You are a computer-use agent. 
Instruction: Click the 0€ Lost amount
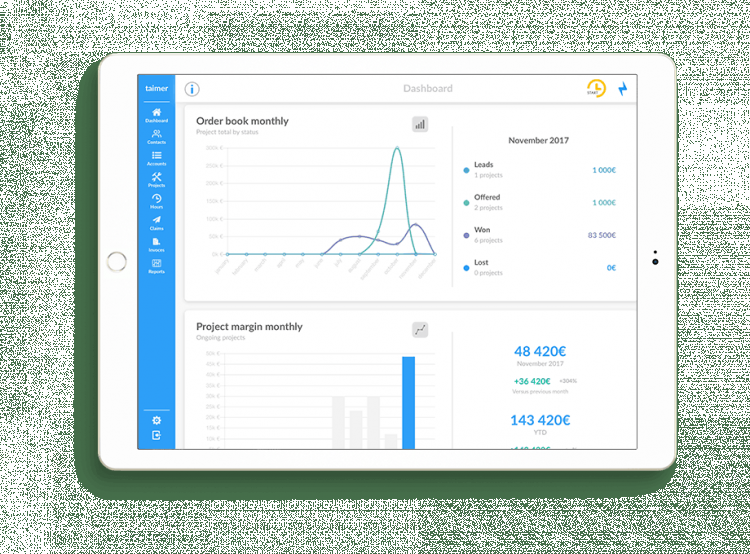611,267
